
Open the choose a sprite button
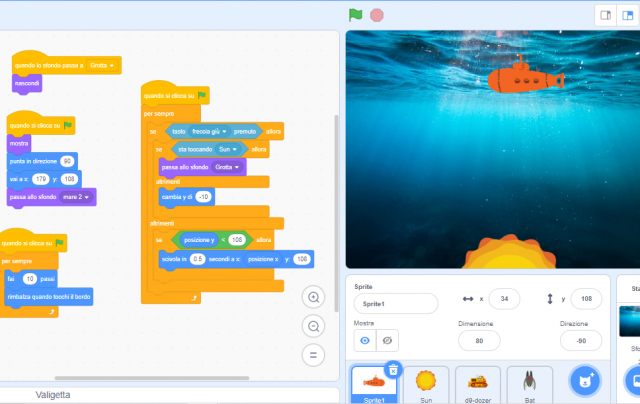pyautogui.click(x=584, y=381)
